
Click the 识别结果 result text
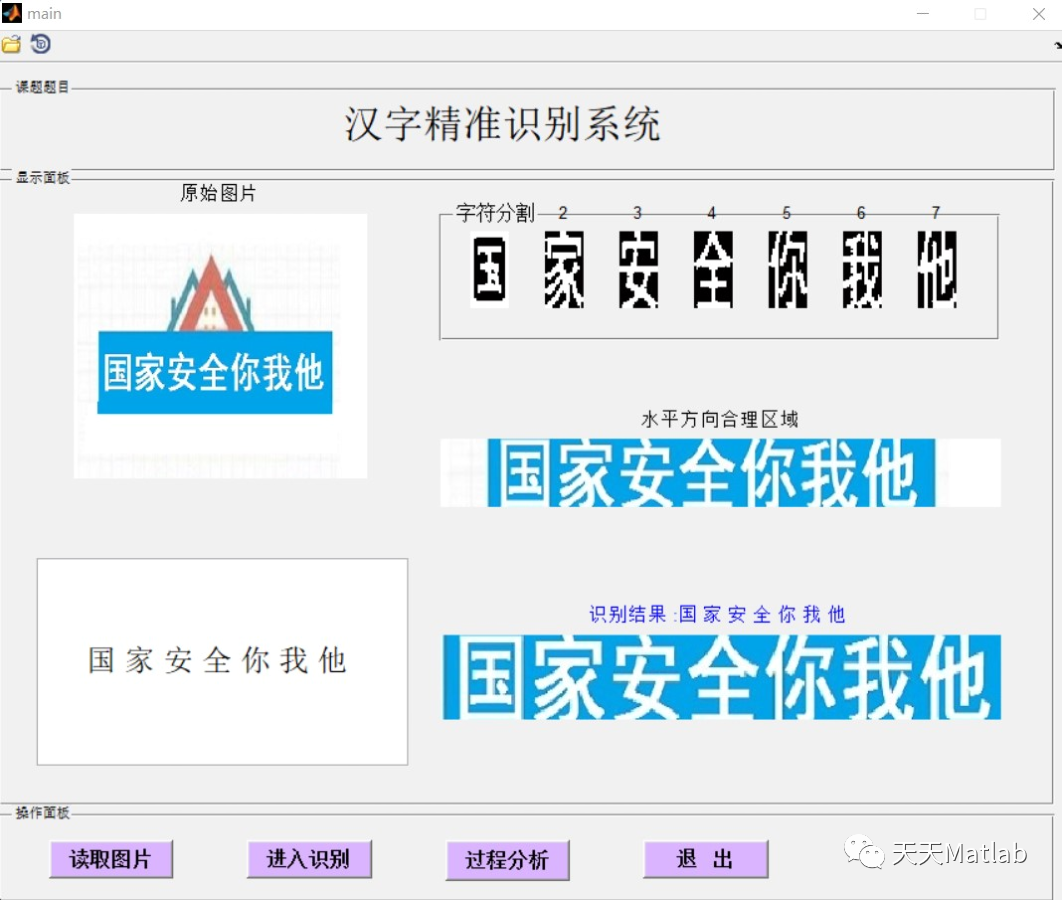[x=717, y=614]
